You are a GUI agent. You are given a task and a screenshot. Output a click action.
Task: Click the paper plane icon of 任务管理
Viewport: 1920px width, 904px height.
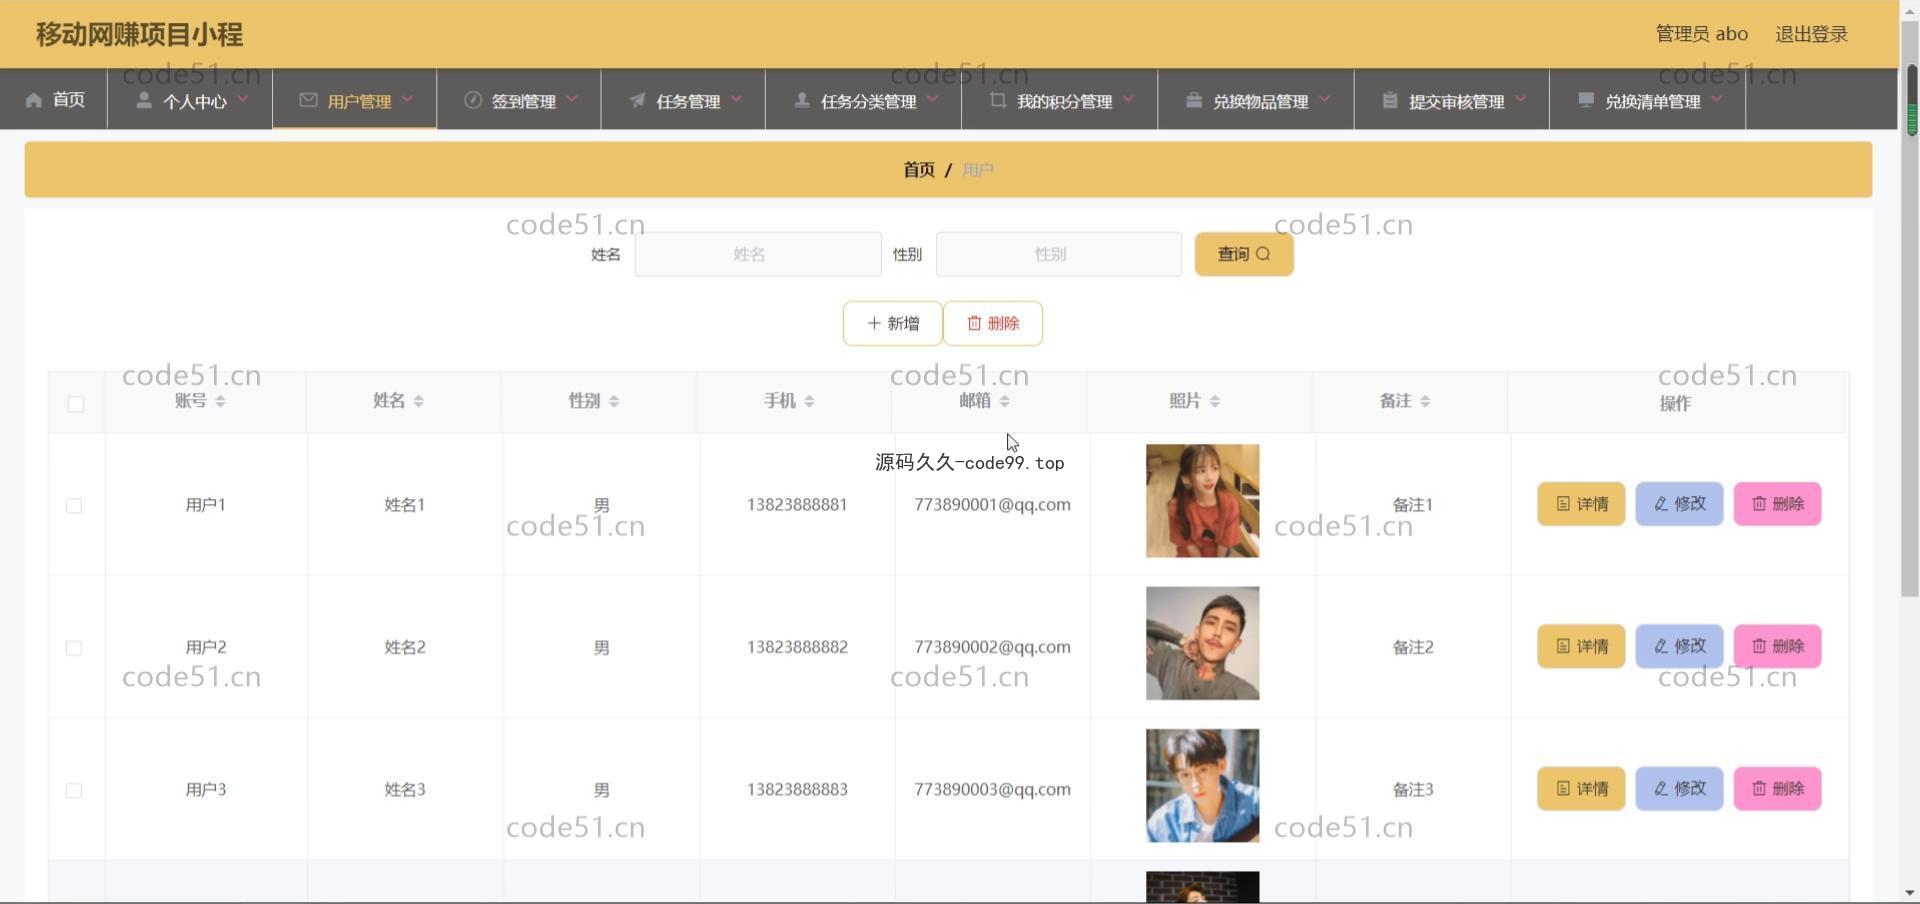pyautogui.click(x=637, y=100)
